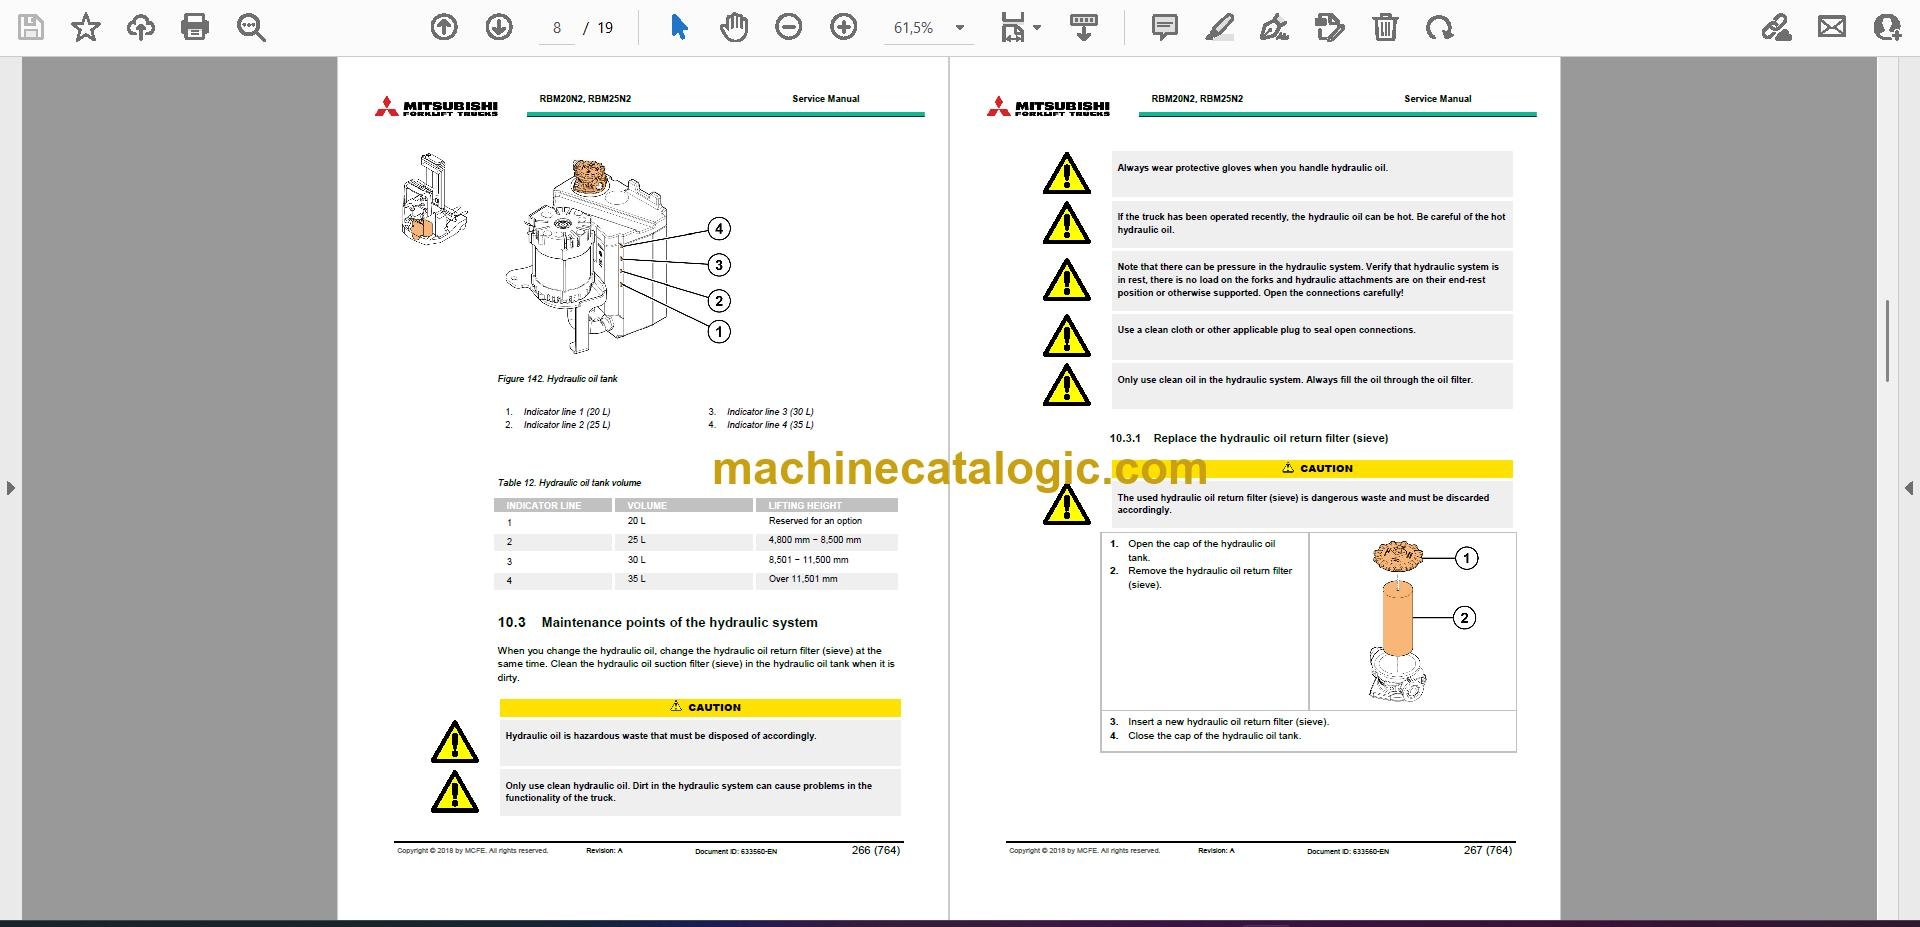Click the caption 'Table 12. Hydraulic oil tank volume'
Screen dimensions: 1920x927
click(x=569, y=483)
